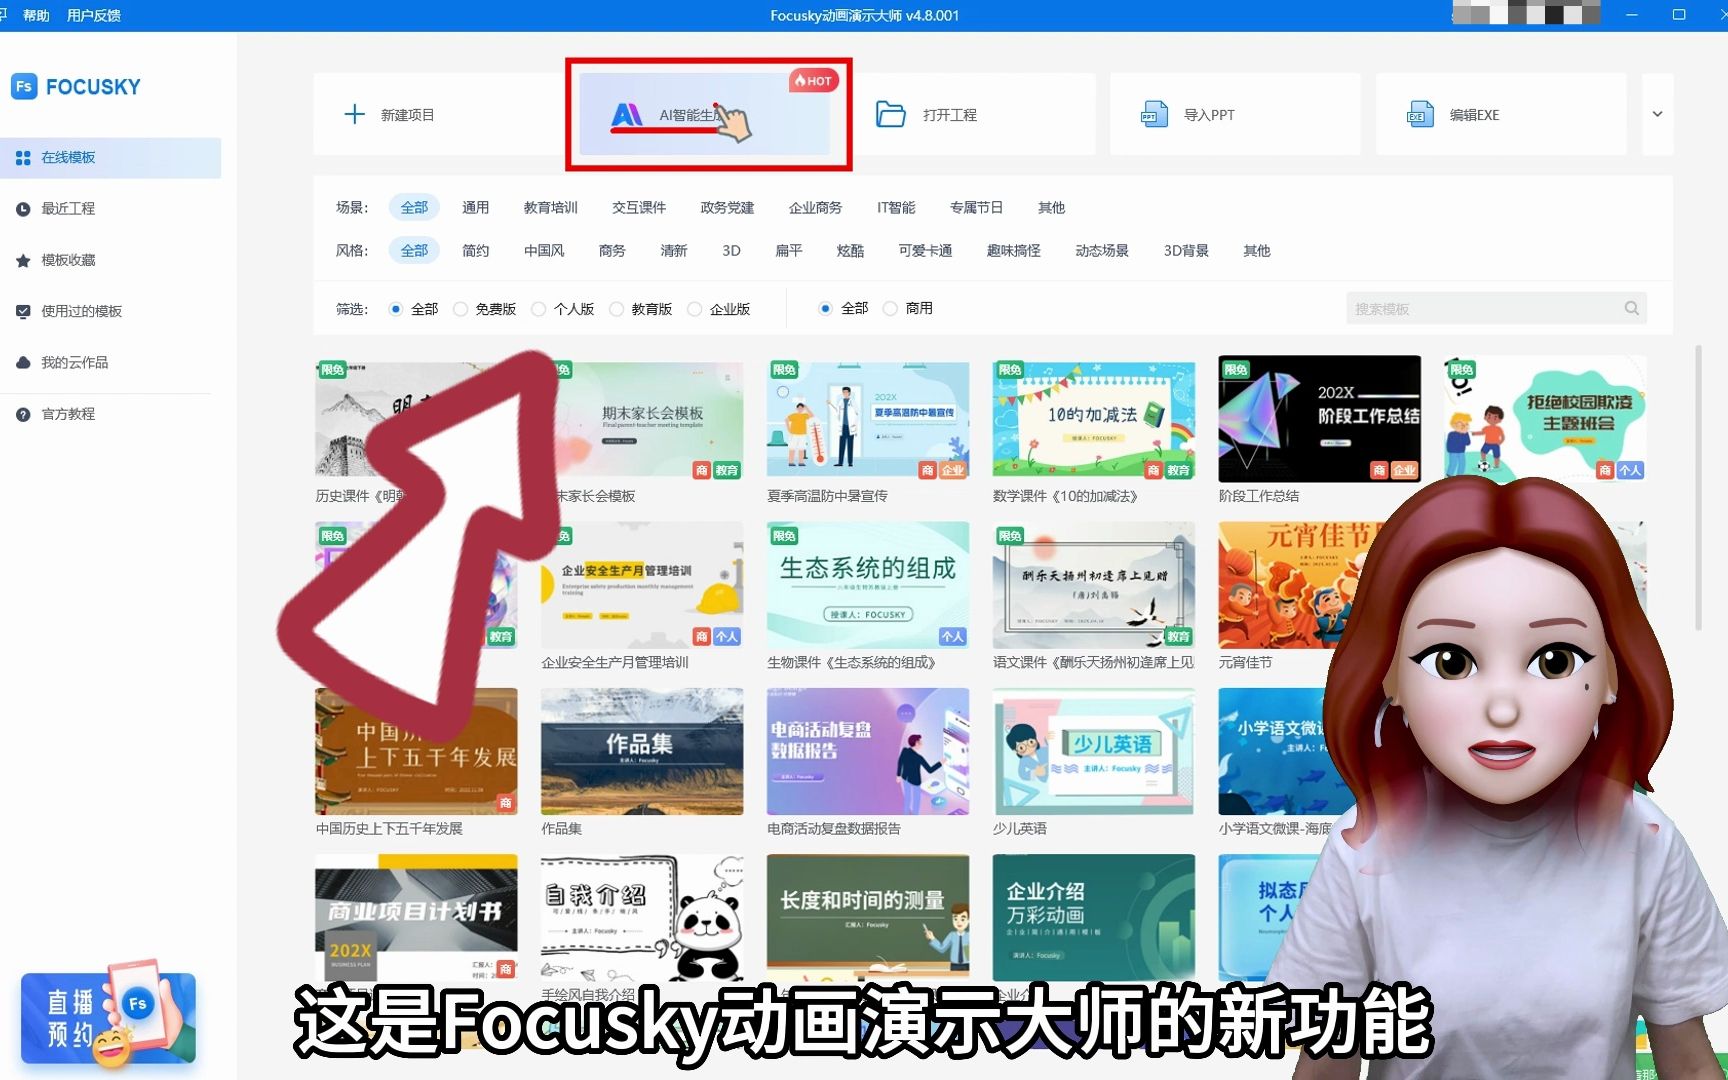Select 3D style filter
1728x1080 pixels.
[x=731, y=250]
